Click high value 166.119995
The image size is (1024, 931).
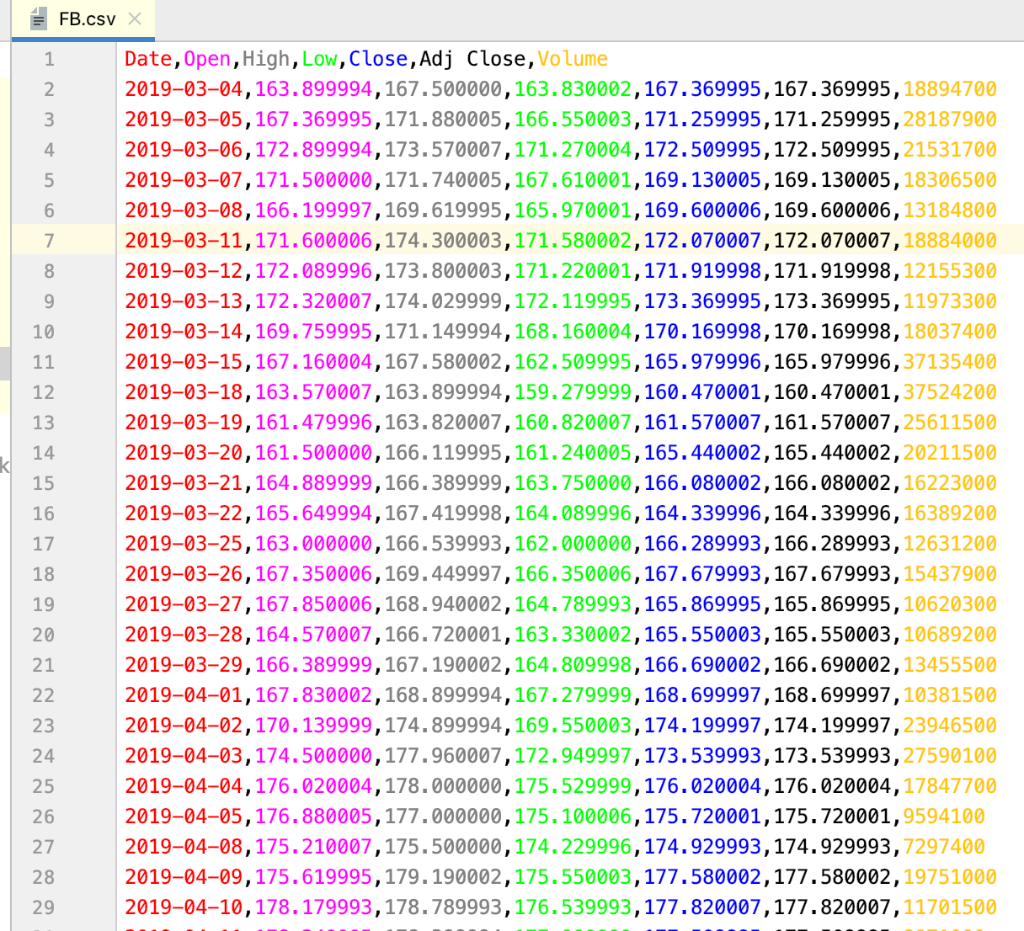(443, 452)
